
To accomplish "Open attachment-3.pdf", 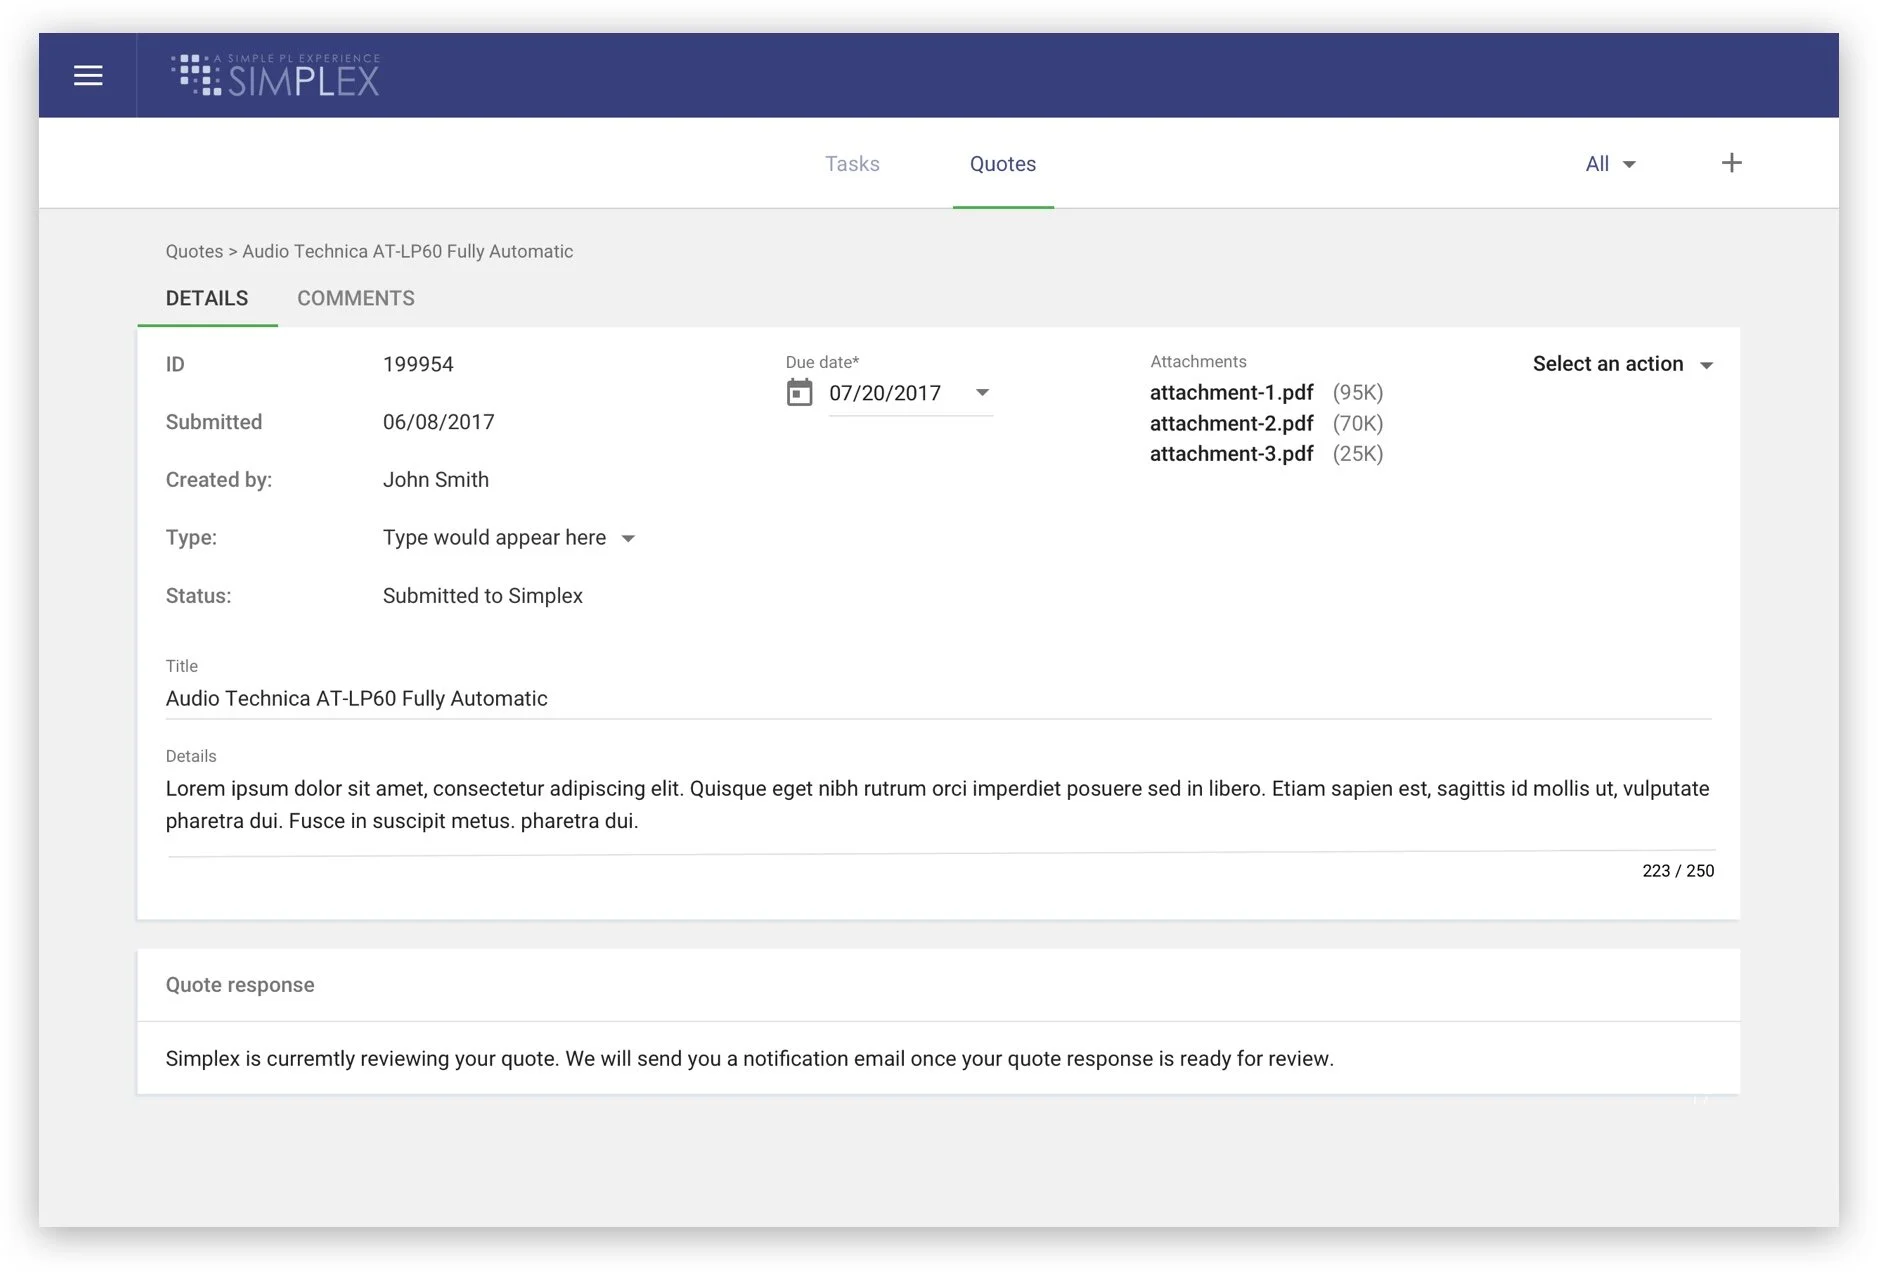I will pos(1231,454).
